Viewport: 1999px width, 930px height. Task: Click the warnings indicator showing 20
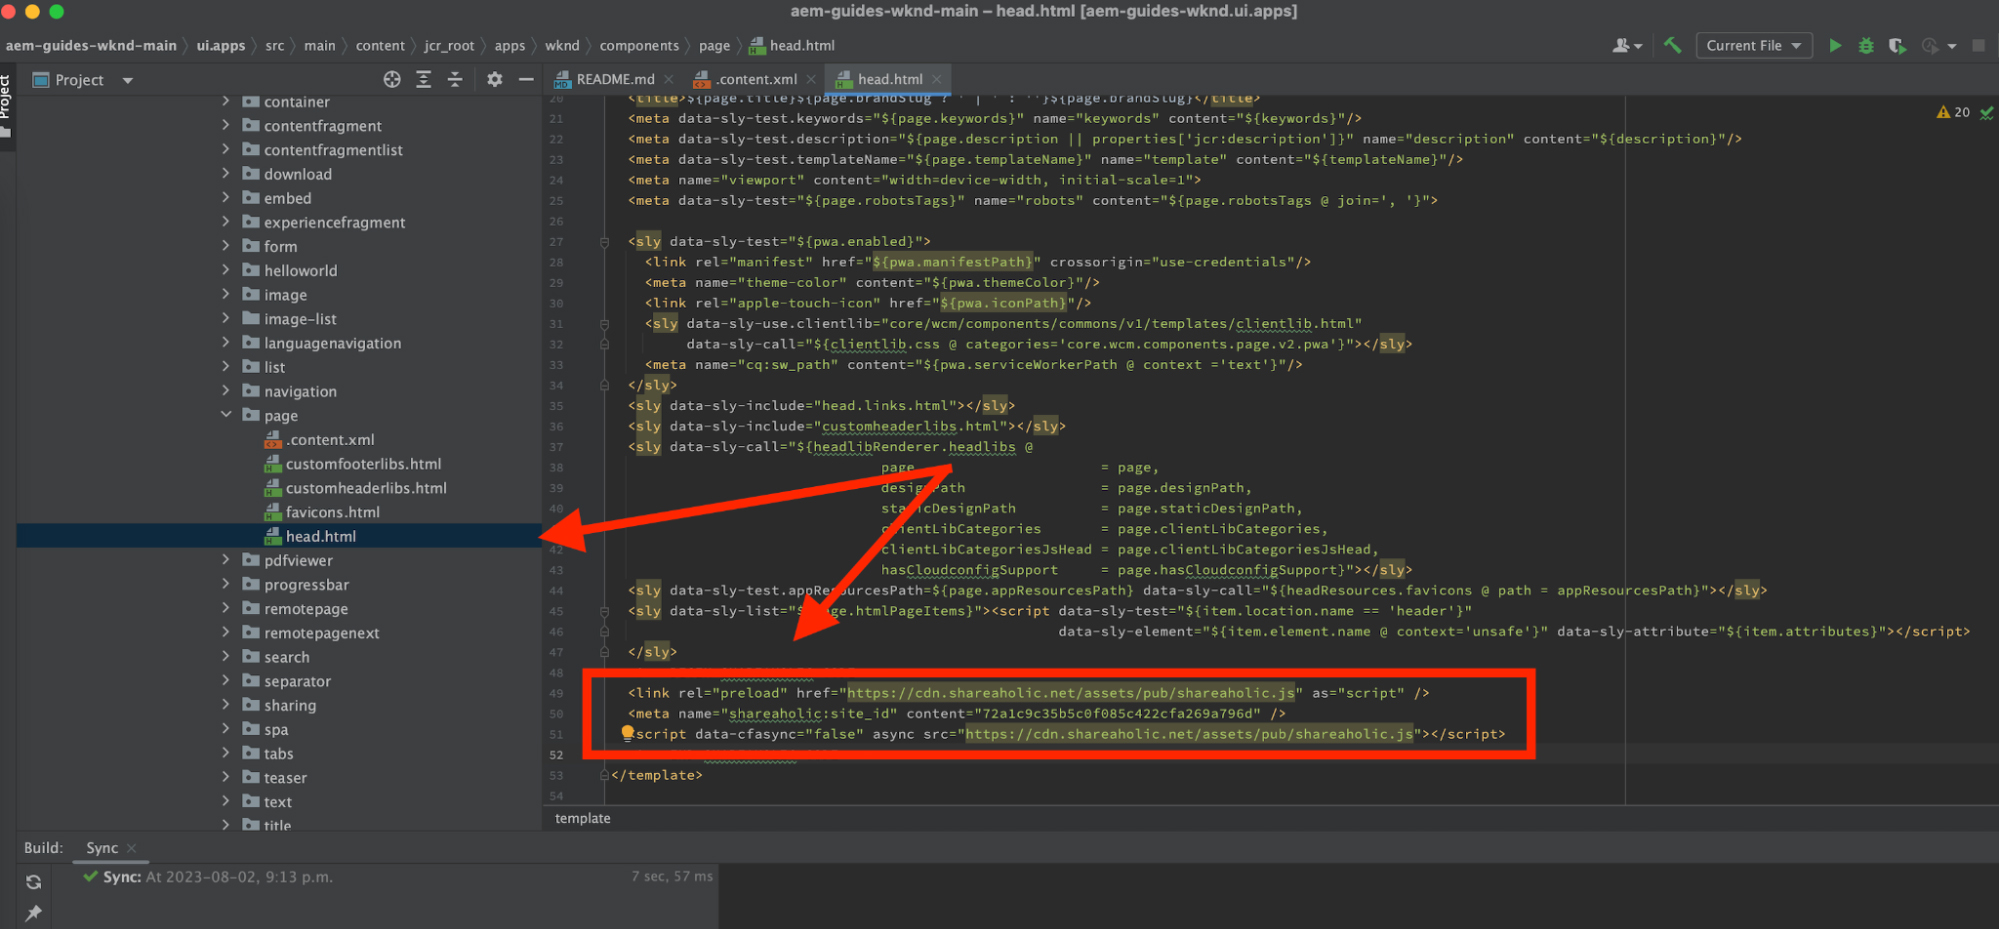[1953, 112]
